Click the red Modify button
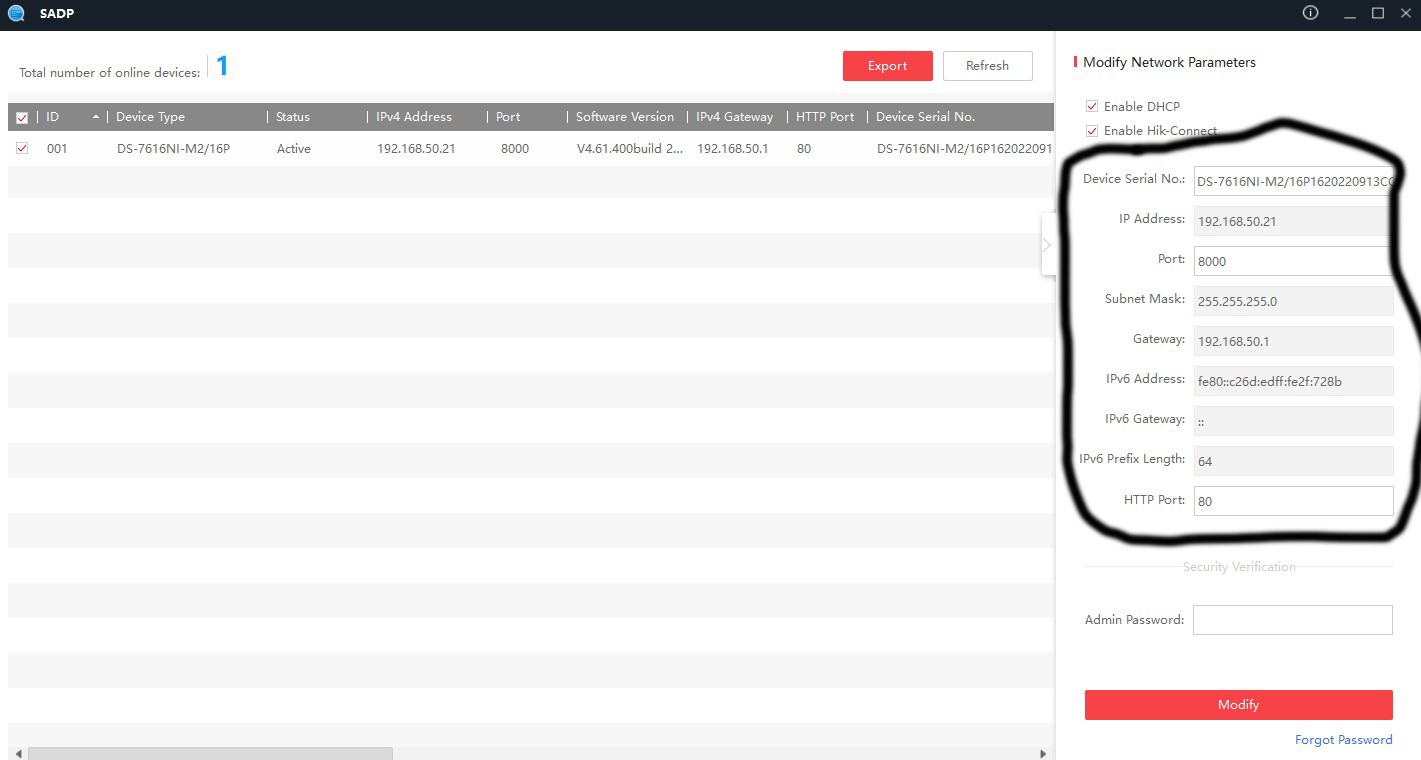Viewport: 1421px width, 760px height. click(x=1238, y=705)
